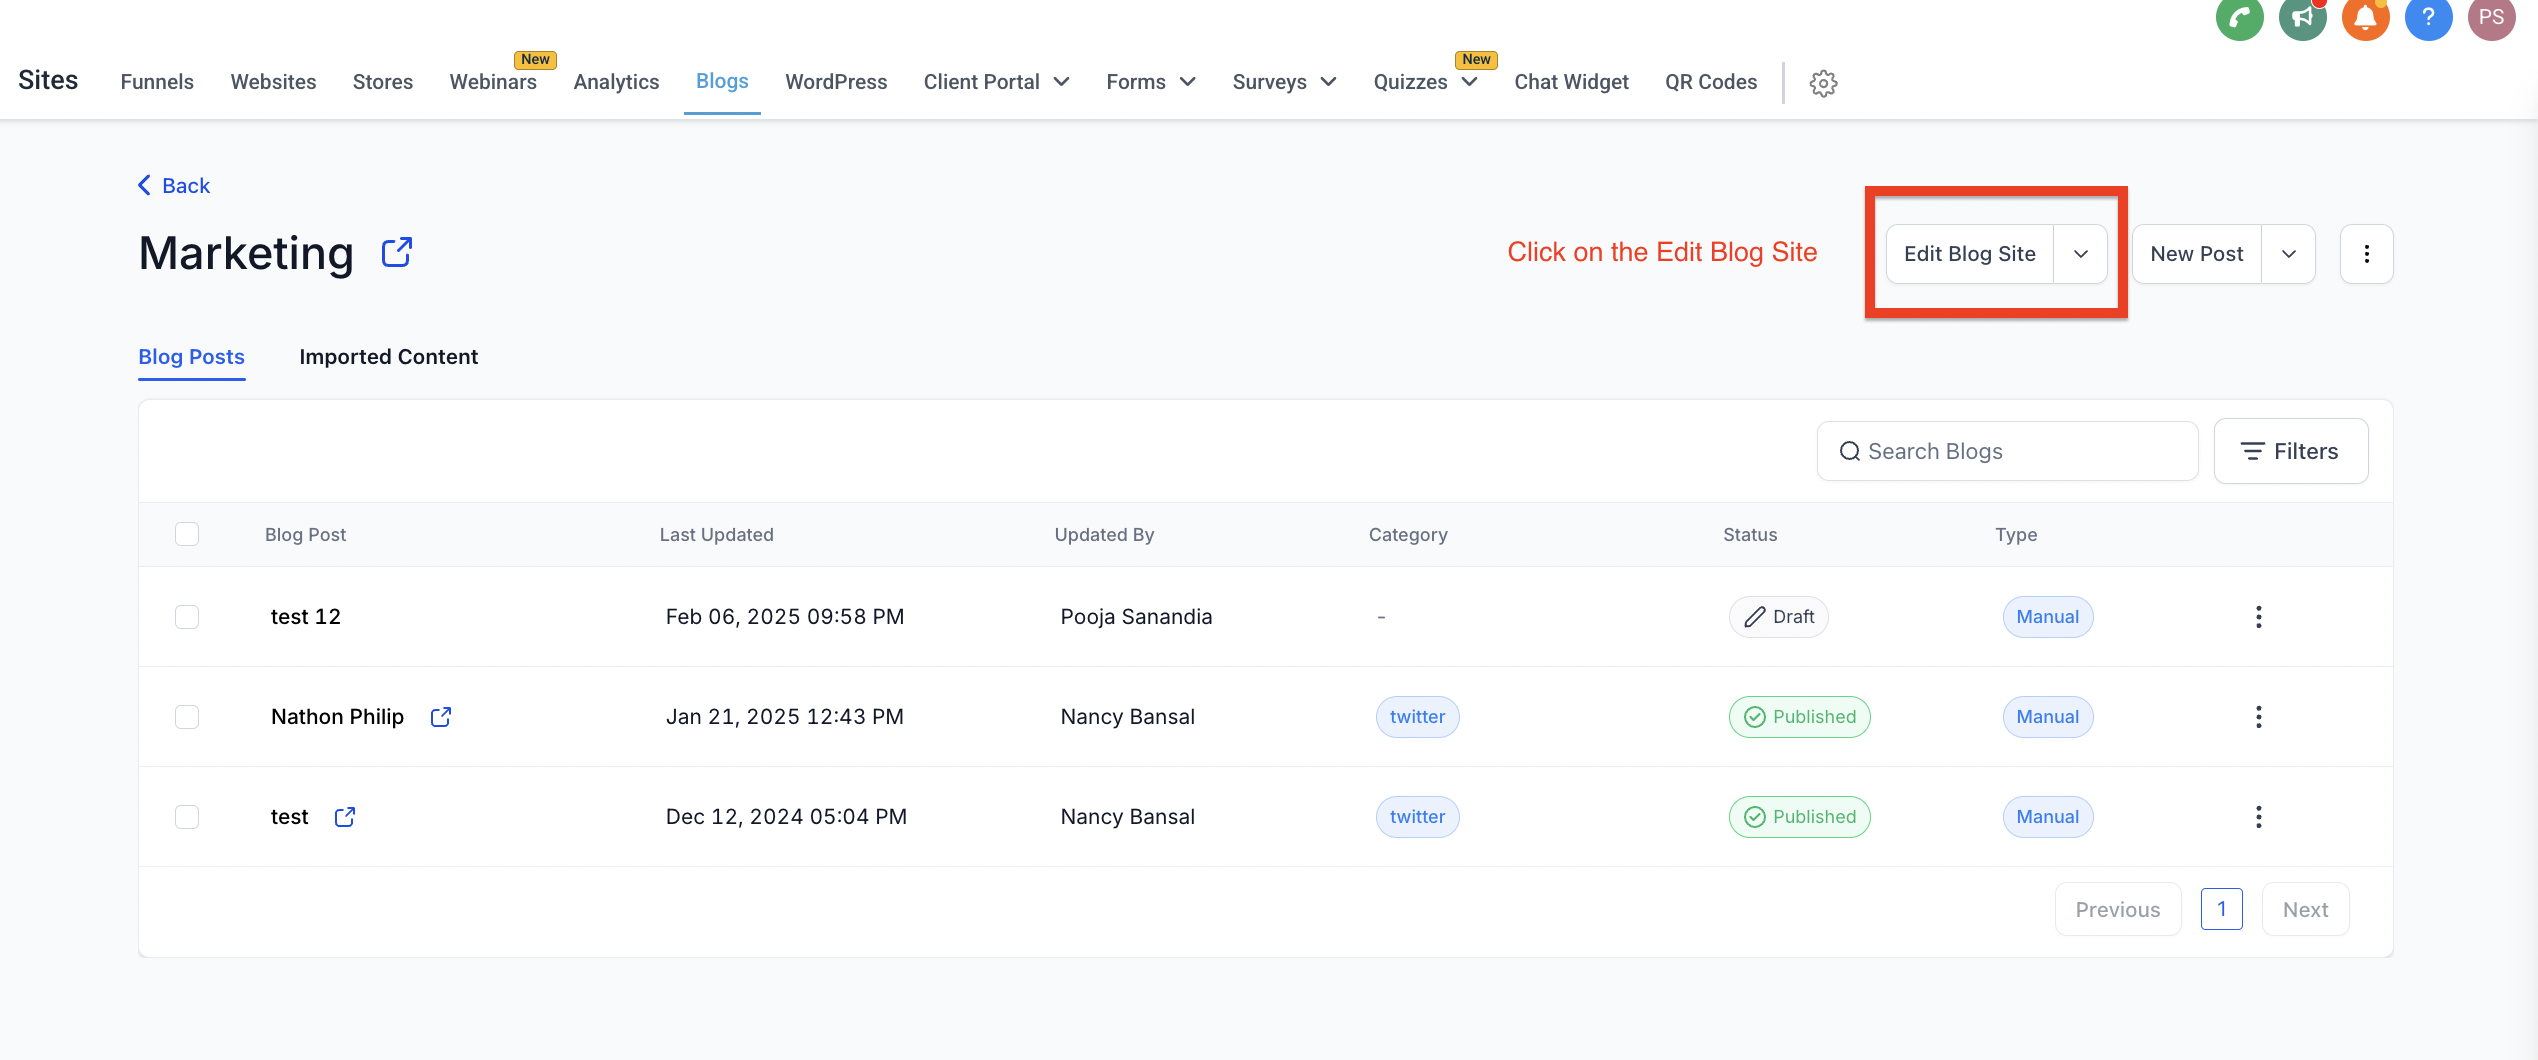Open Marketing blog in new tab icon

(x=397, y=252)
